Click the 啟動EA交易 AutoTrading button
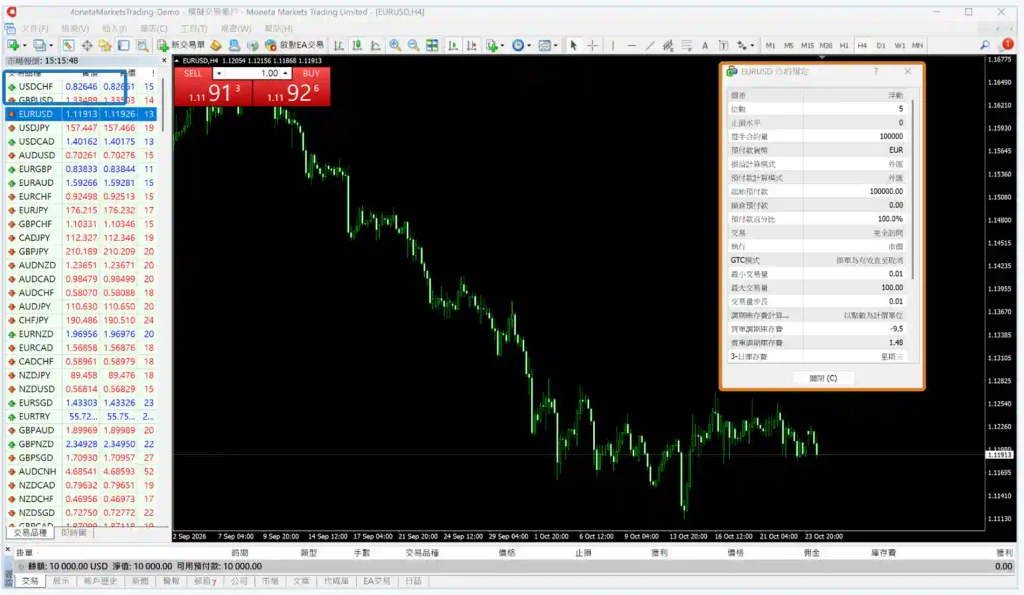 point(295,45)
